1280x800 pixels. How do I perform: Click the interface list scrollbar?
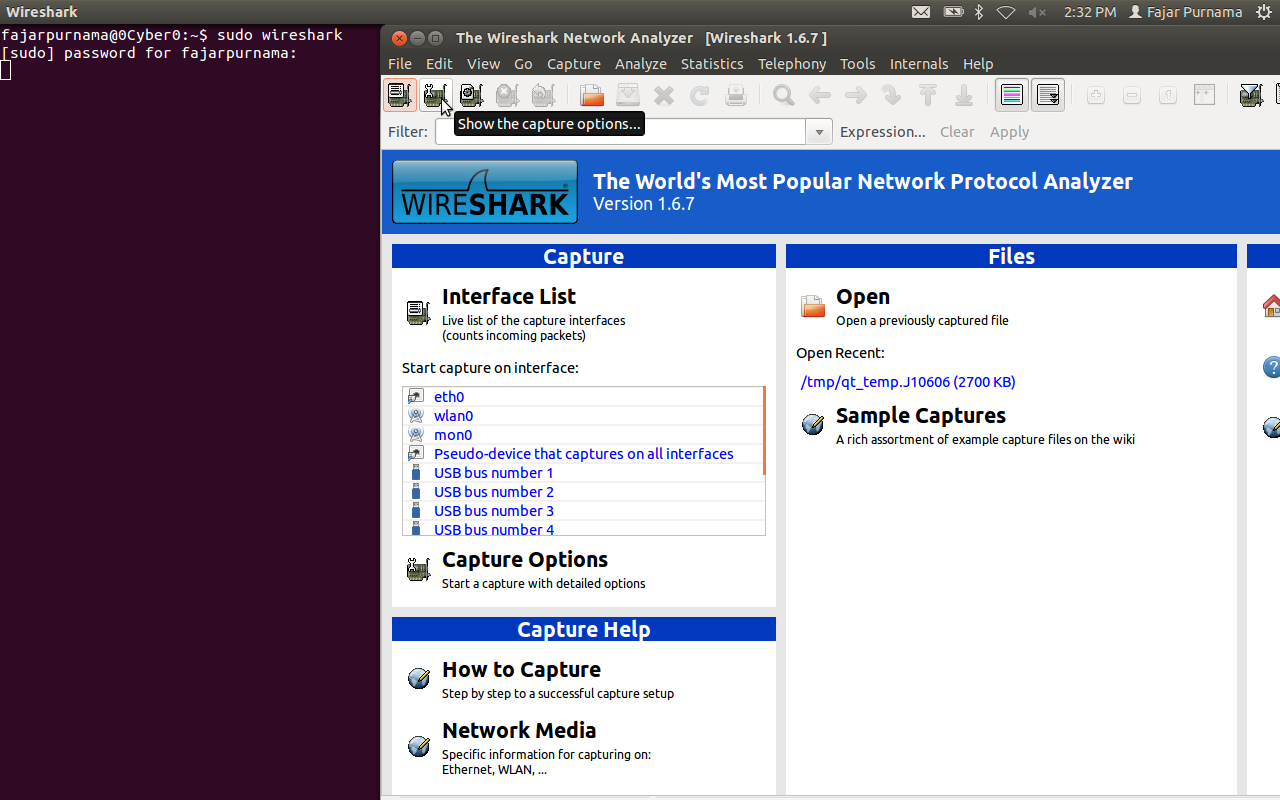(764, 431)
